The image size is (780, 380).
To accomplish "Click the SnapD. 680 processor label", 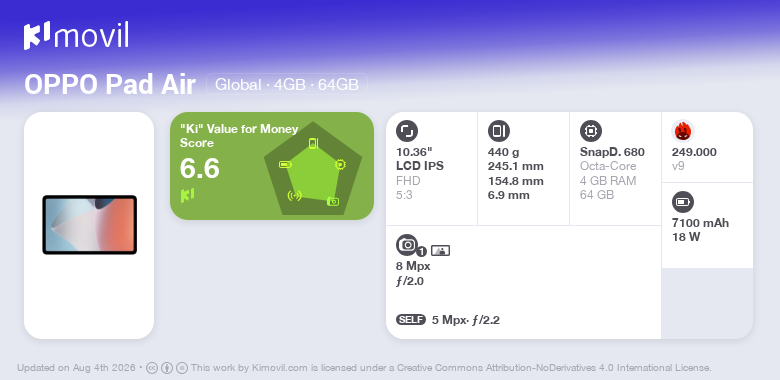I will [612, 152].
